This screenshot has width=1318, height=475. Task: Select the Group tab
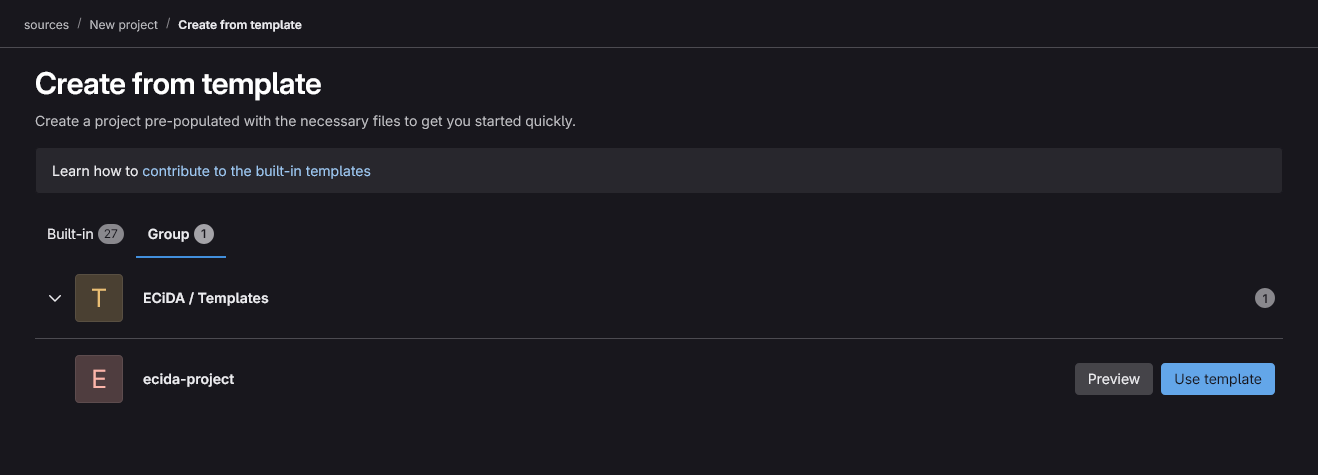click(x=181, y=234)
